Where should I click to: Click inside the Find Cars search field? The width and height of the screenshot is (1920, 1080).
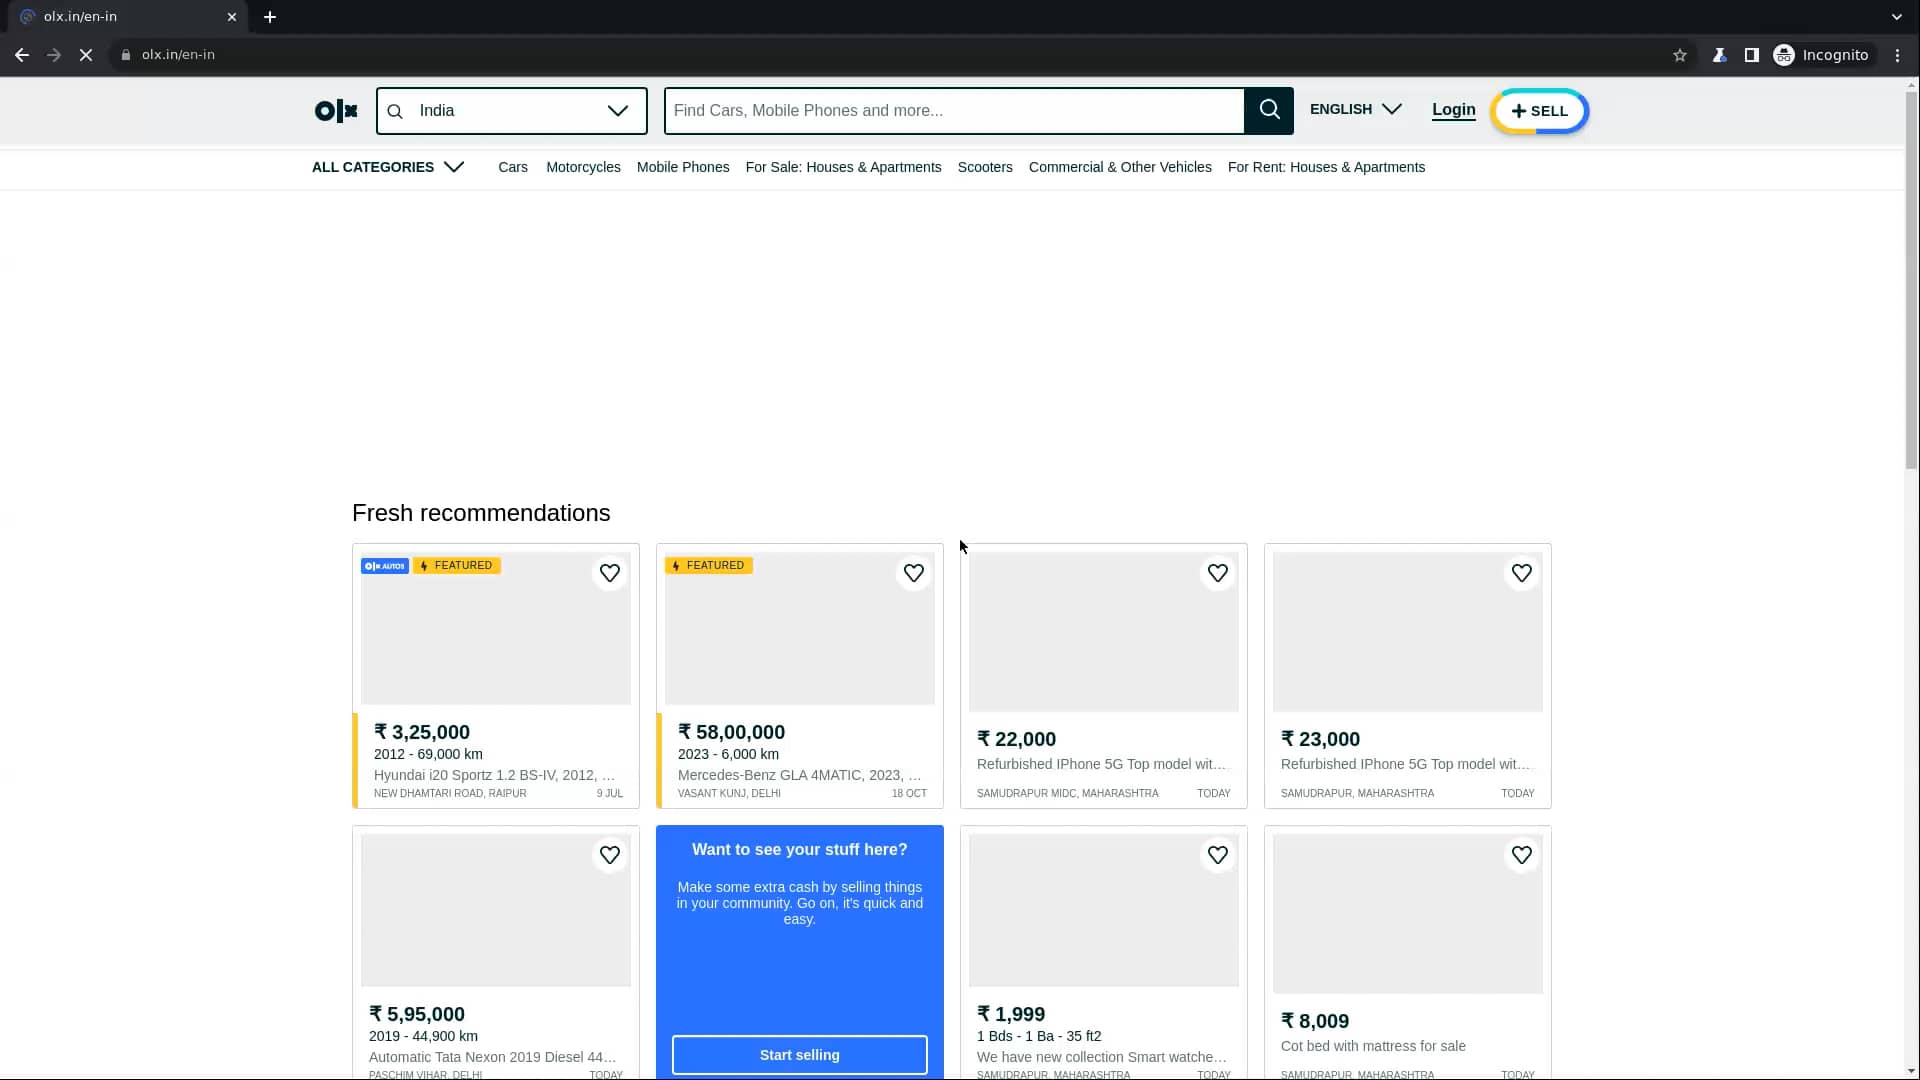click(x=950, y=110)
